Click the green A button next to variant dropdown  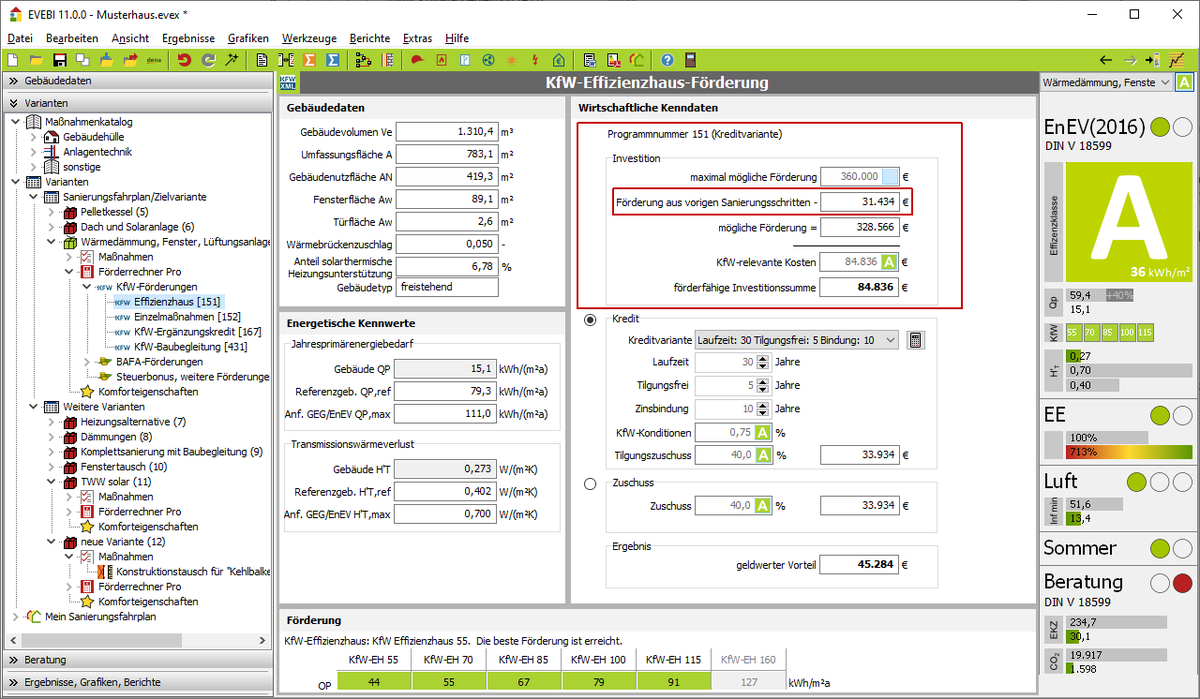click(1183, 83)
